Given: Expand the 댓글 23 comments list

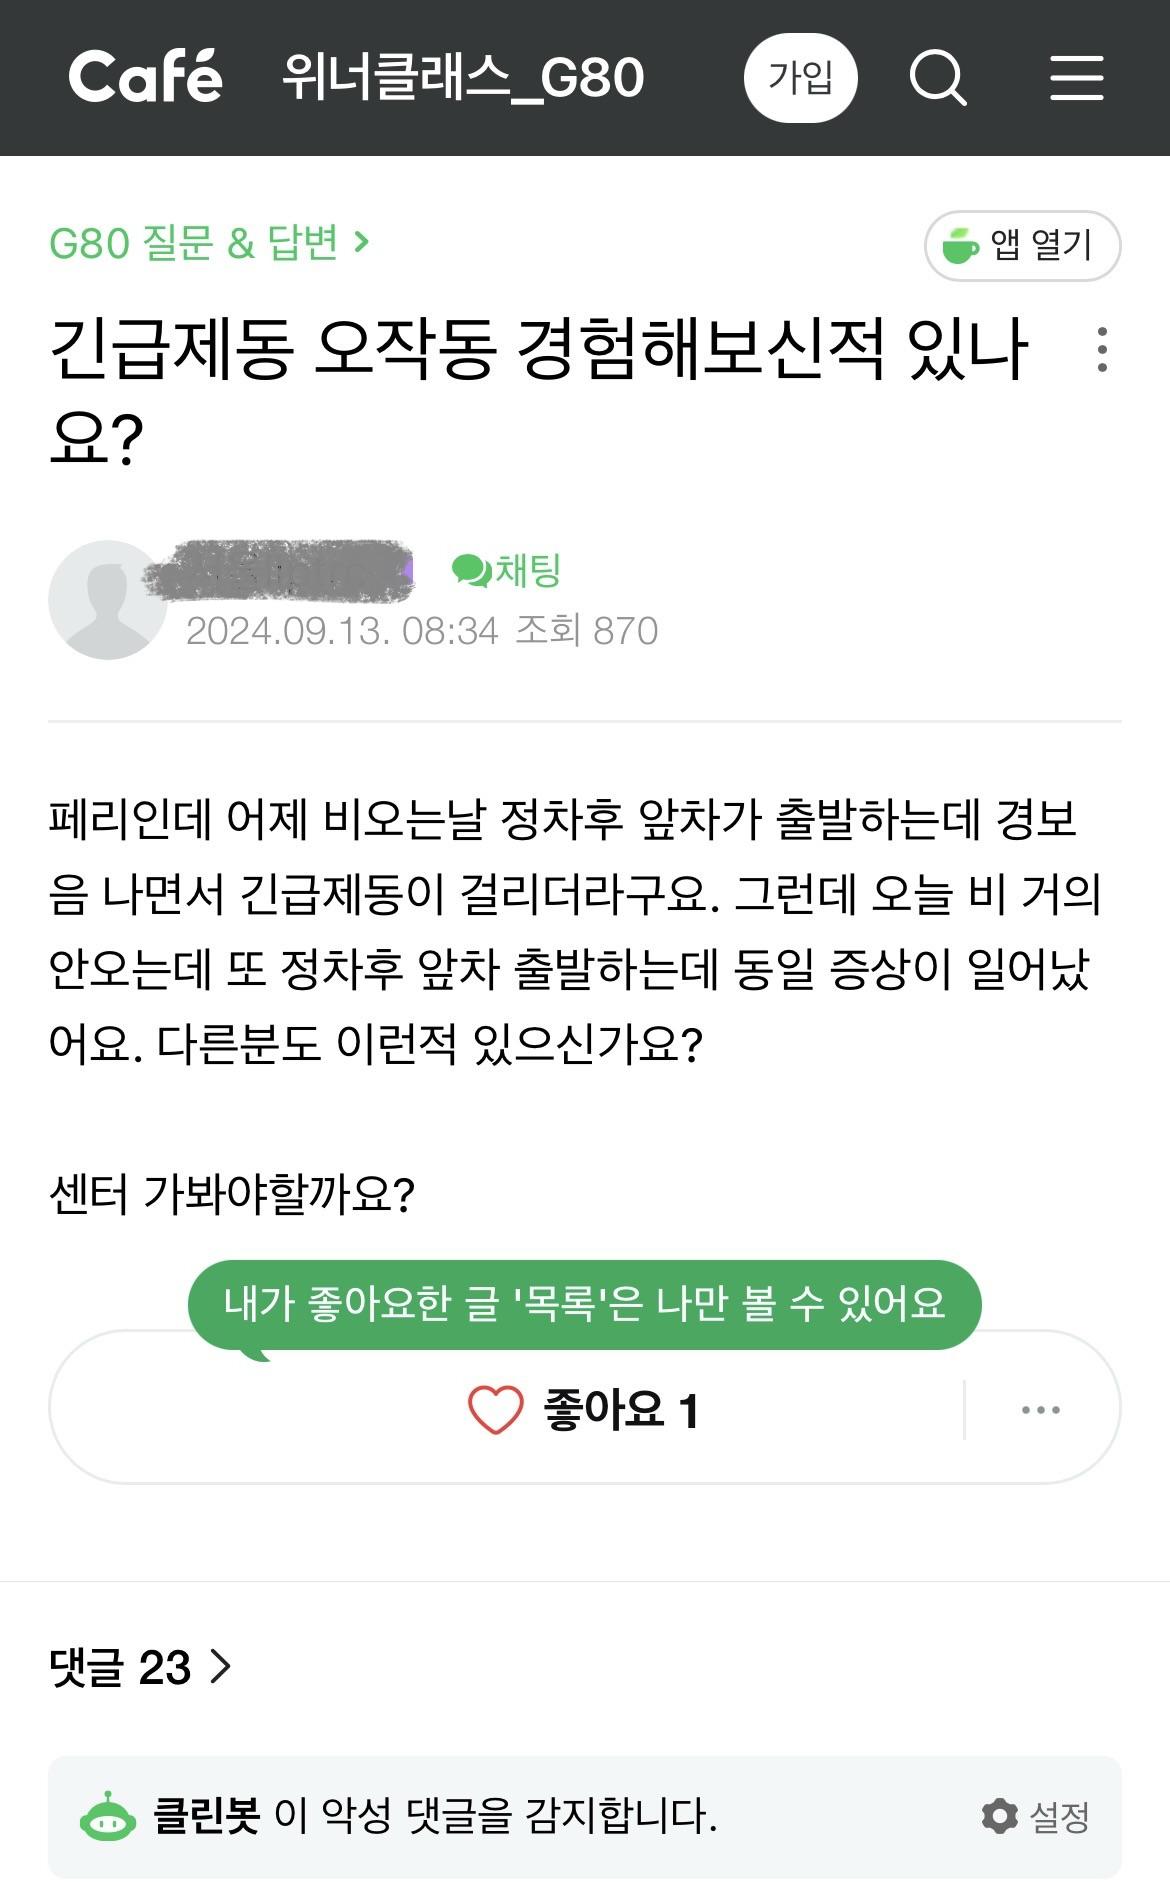Looking at the screenshot, I should pyautogui.click(x=120, y=1667).
